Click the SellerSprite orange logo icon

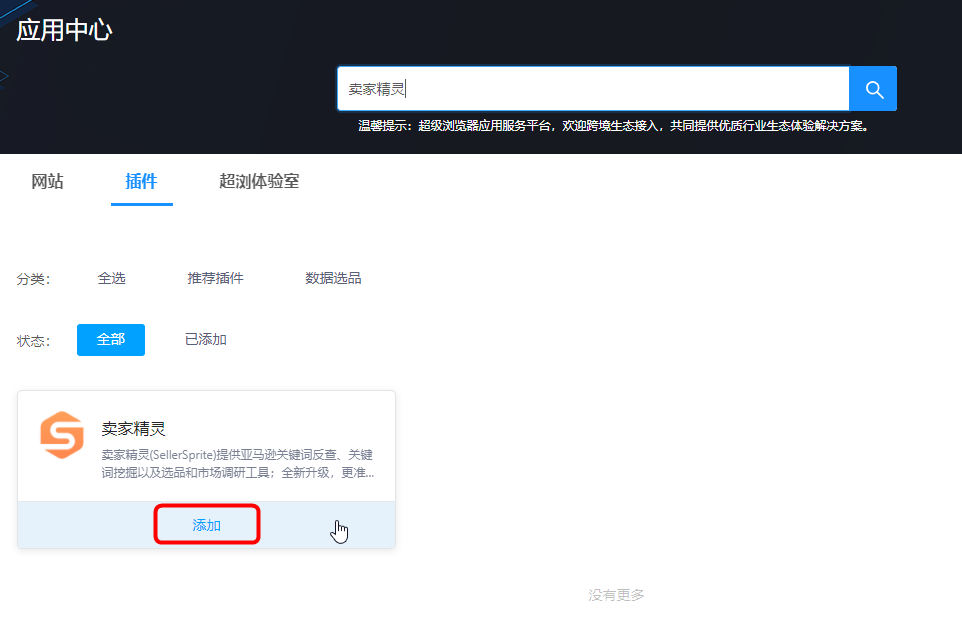[61, 435]
